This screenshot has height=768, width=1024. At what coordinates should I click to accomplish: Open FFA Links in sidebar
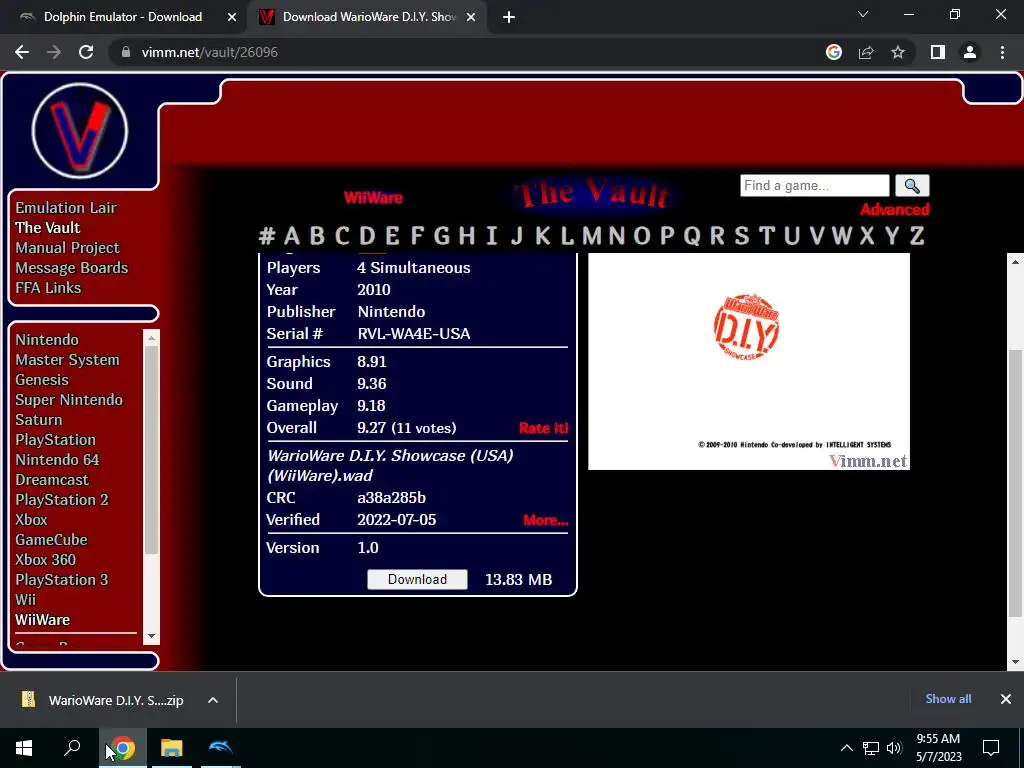(48, 288)
